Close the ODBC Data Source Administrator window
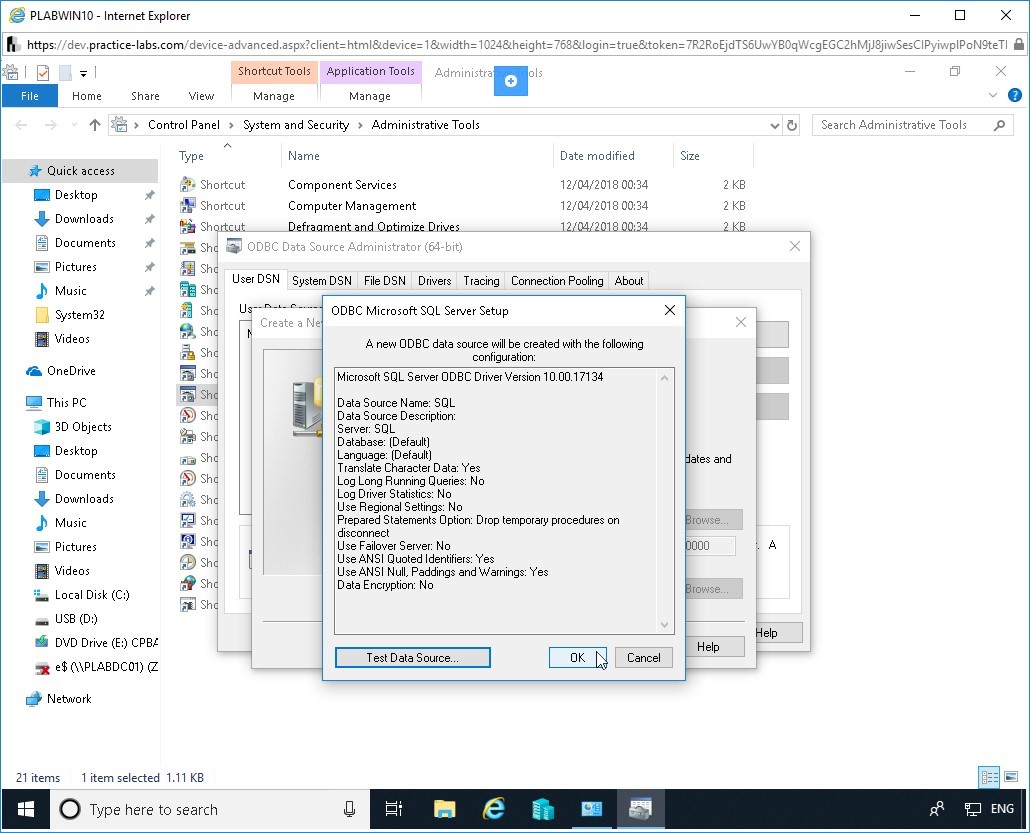Image resolution: width=1030 pixels, height=833 pixels. click(795, 246)
